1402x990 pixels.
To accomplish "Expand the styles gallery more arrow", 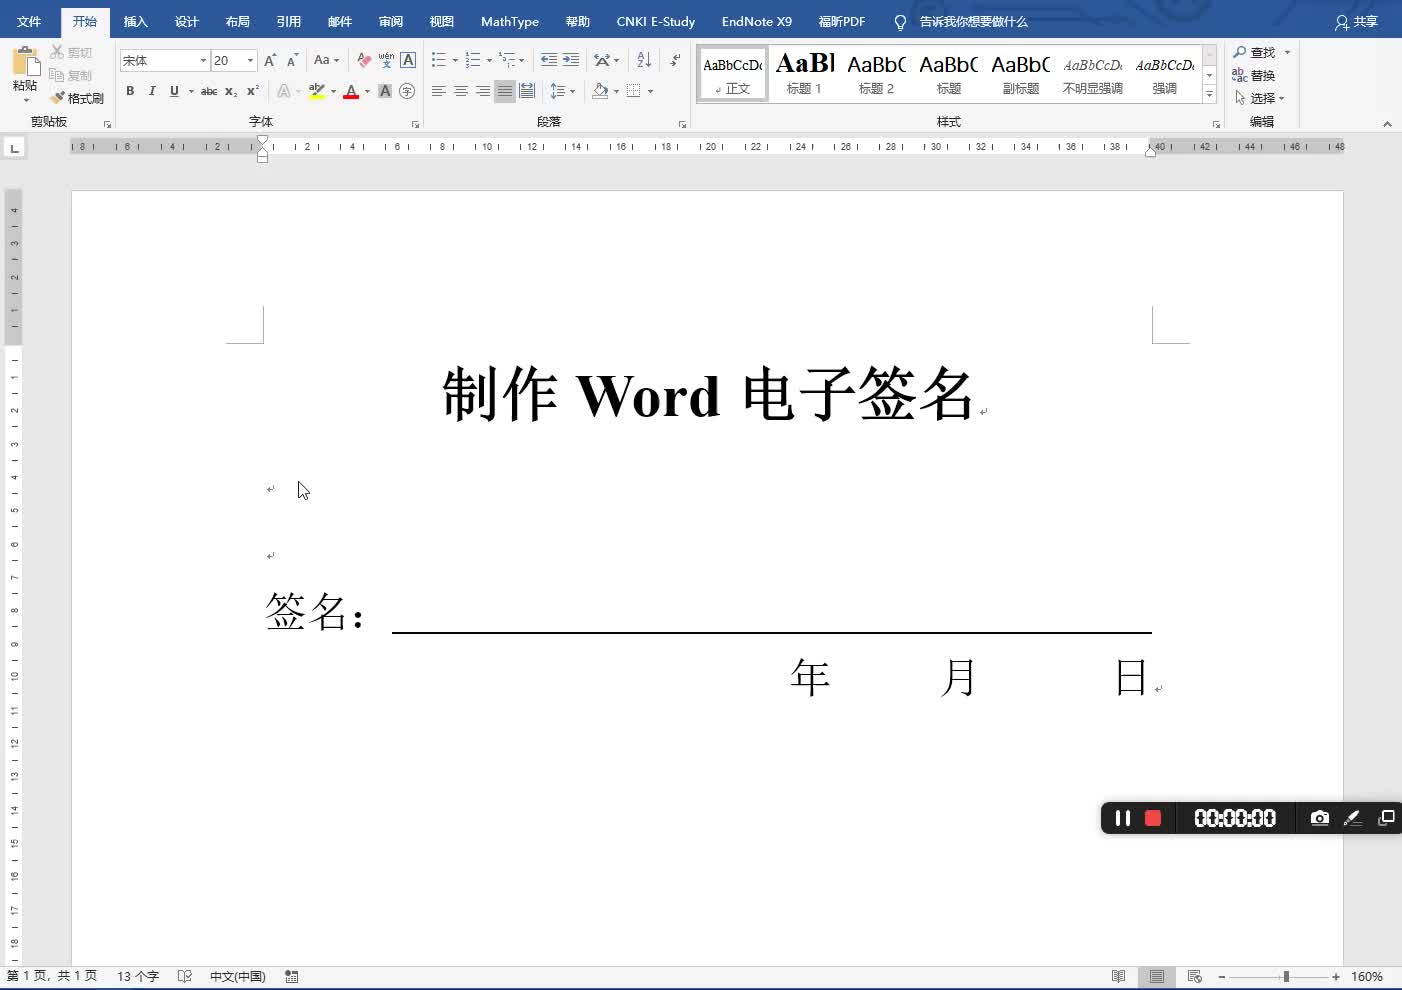I will [1209, 94].
